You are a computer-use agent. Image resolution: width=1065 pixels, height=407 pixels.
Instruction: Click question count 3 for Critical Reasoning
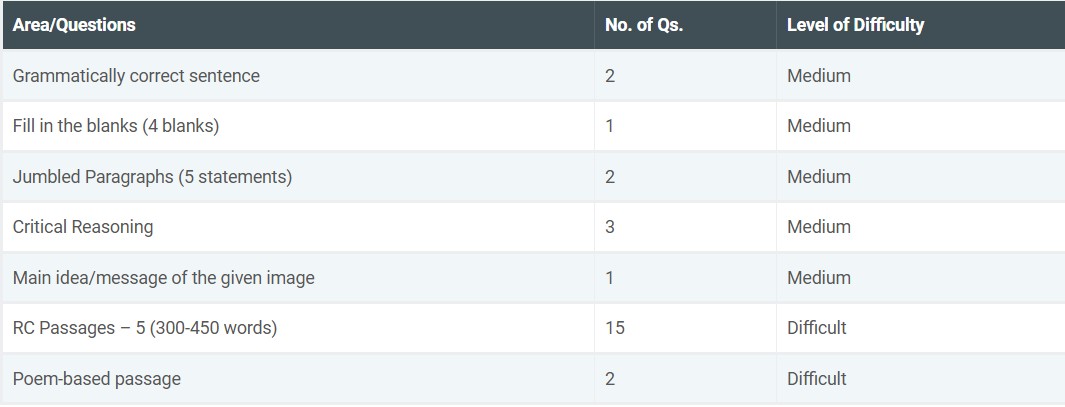[x=611, y=227]
